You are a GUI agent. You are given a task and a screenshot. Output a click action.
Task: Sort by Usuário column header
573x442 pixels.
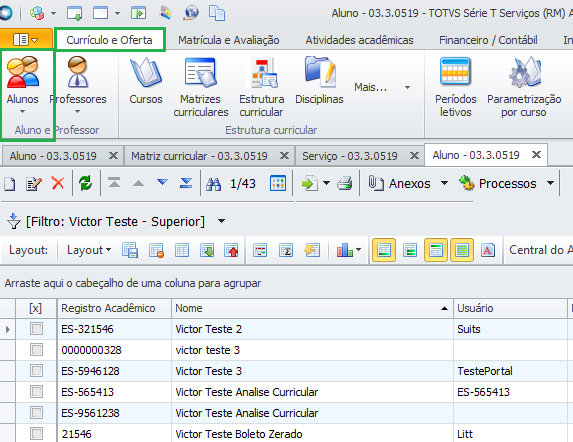pyautogui.click(x=511, y=308)
